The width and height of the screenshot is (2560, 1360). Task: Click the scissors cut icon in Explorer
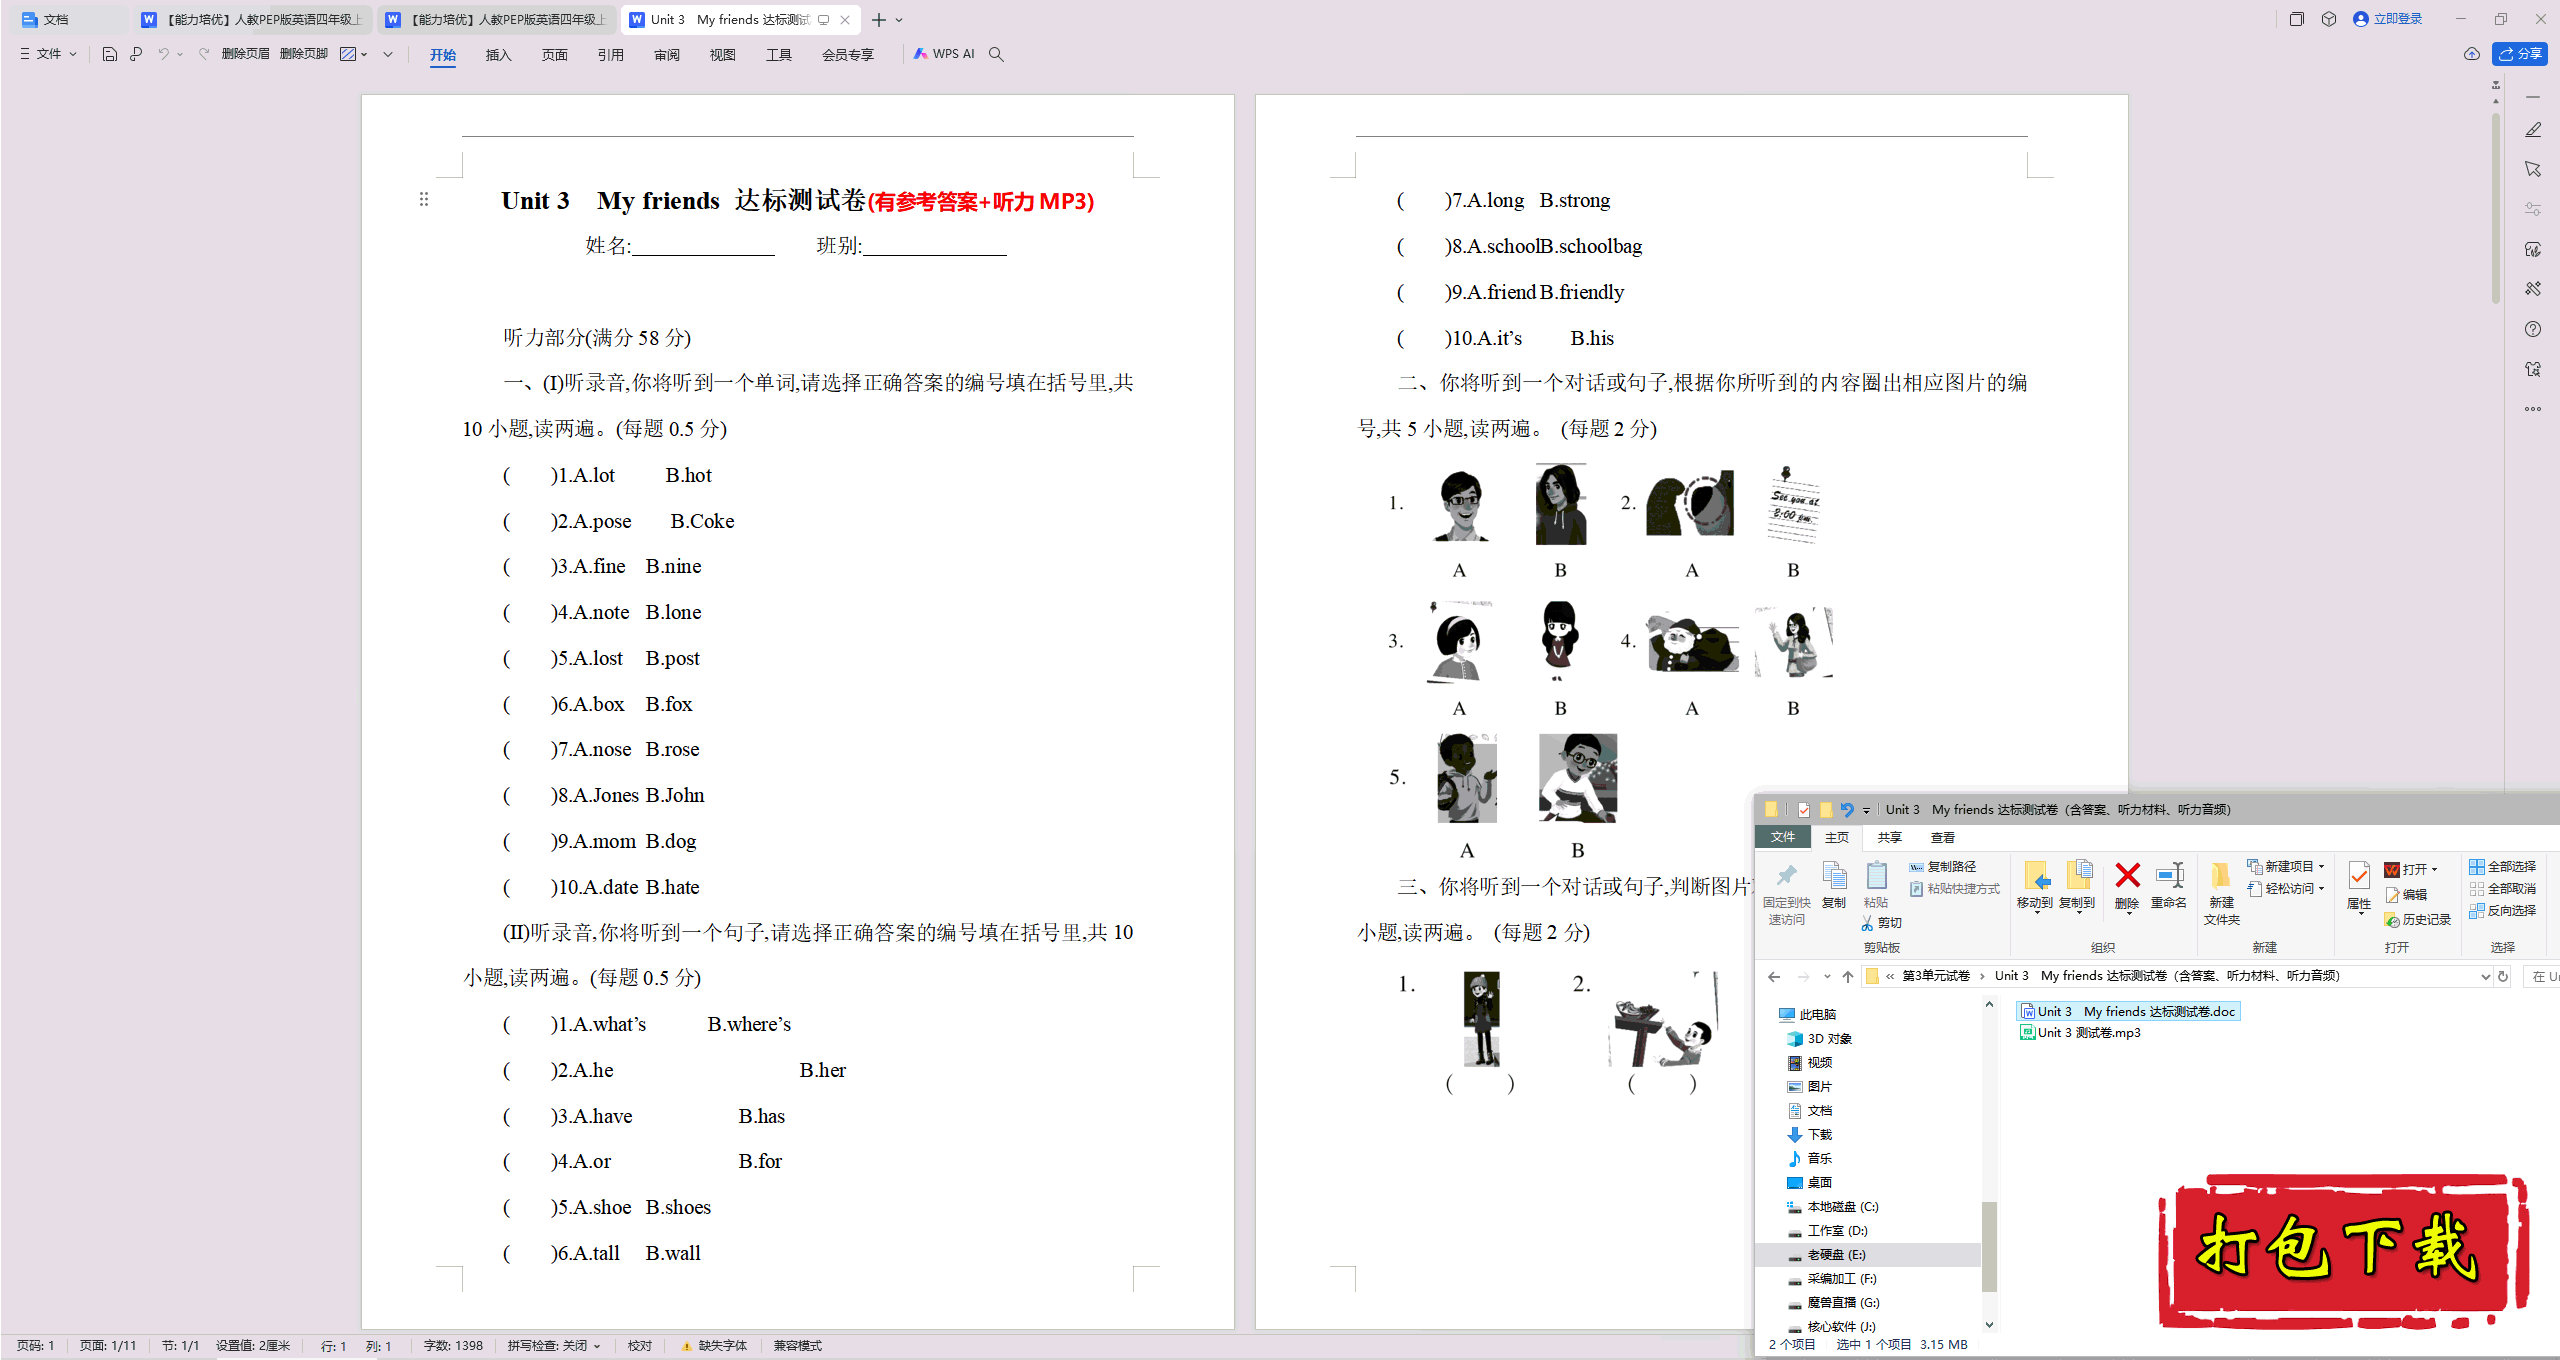point(1868,923)
